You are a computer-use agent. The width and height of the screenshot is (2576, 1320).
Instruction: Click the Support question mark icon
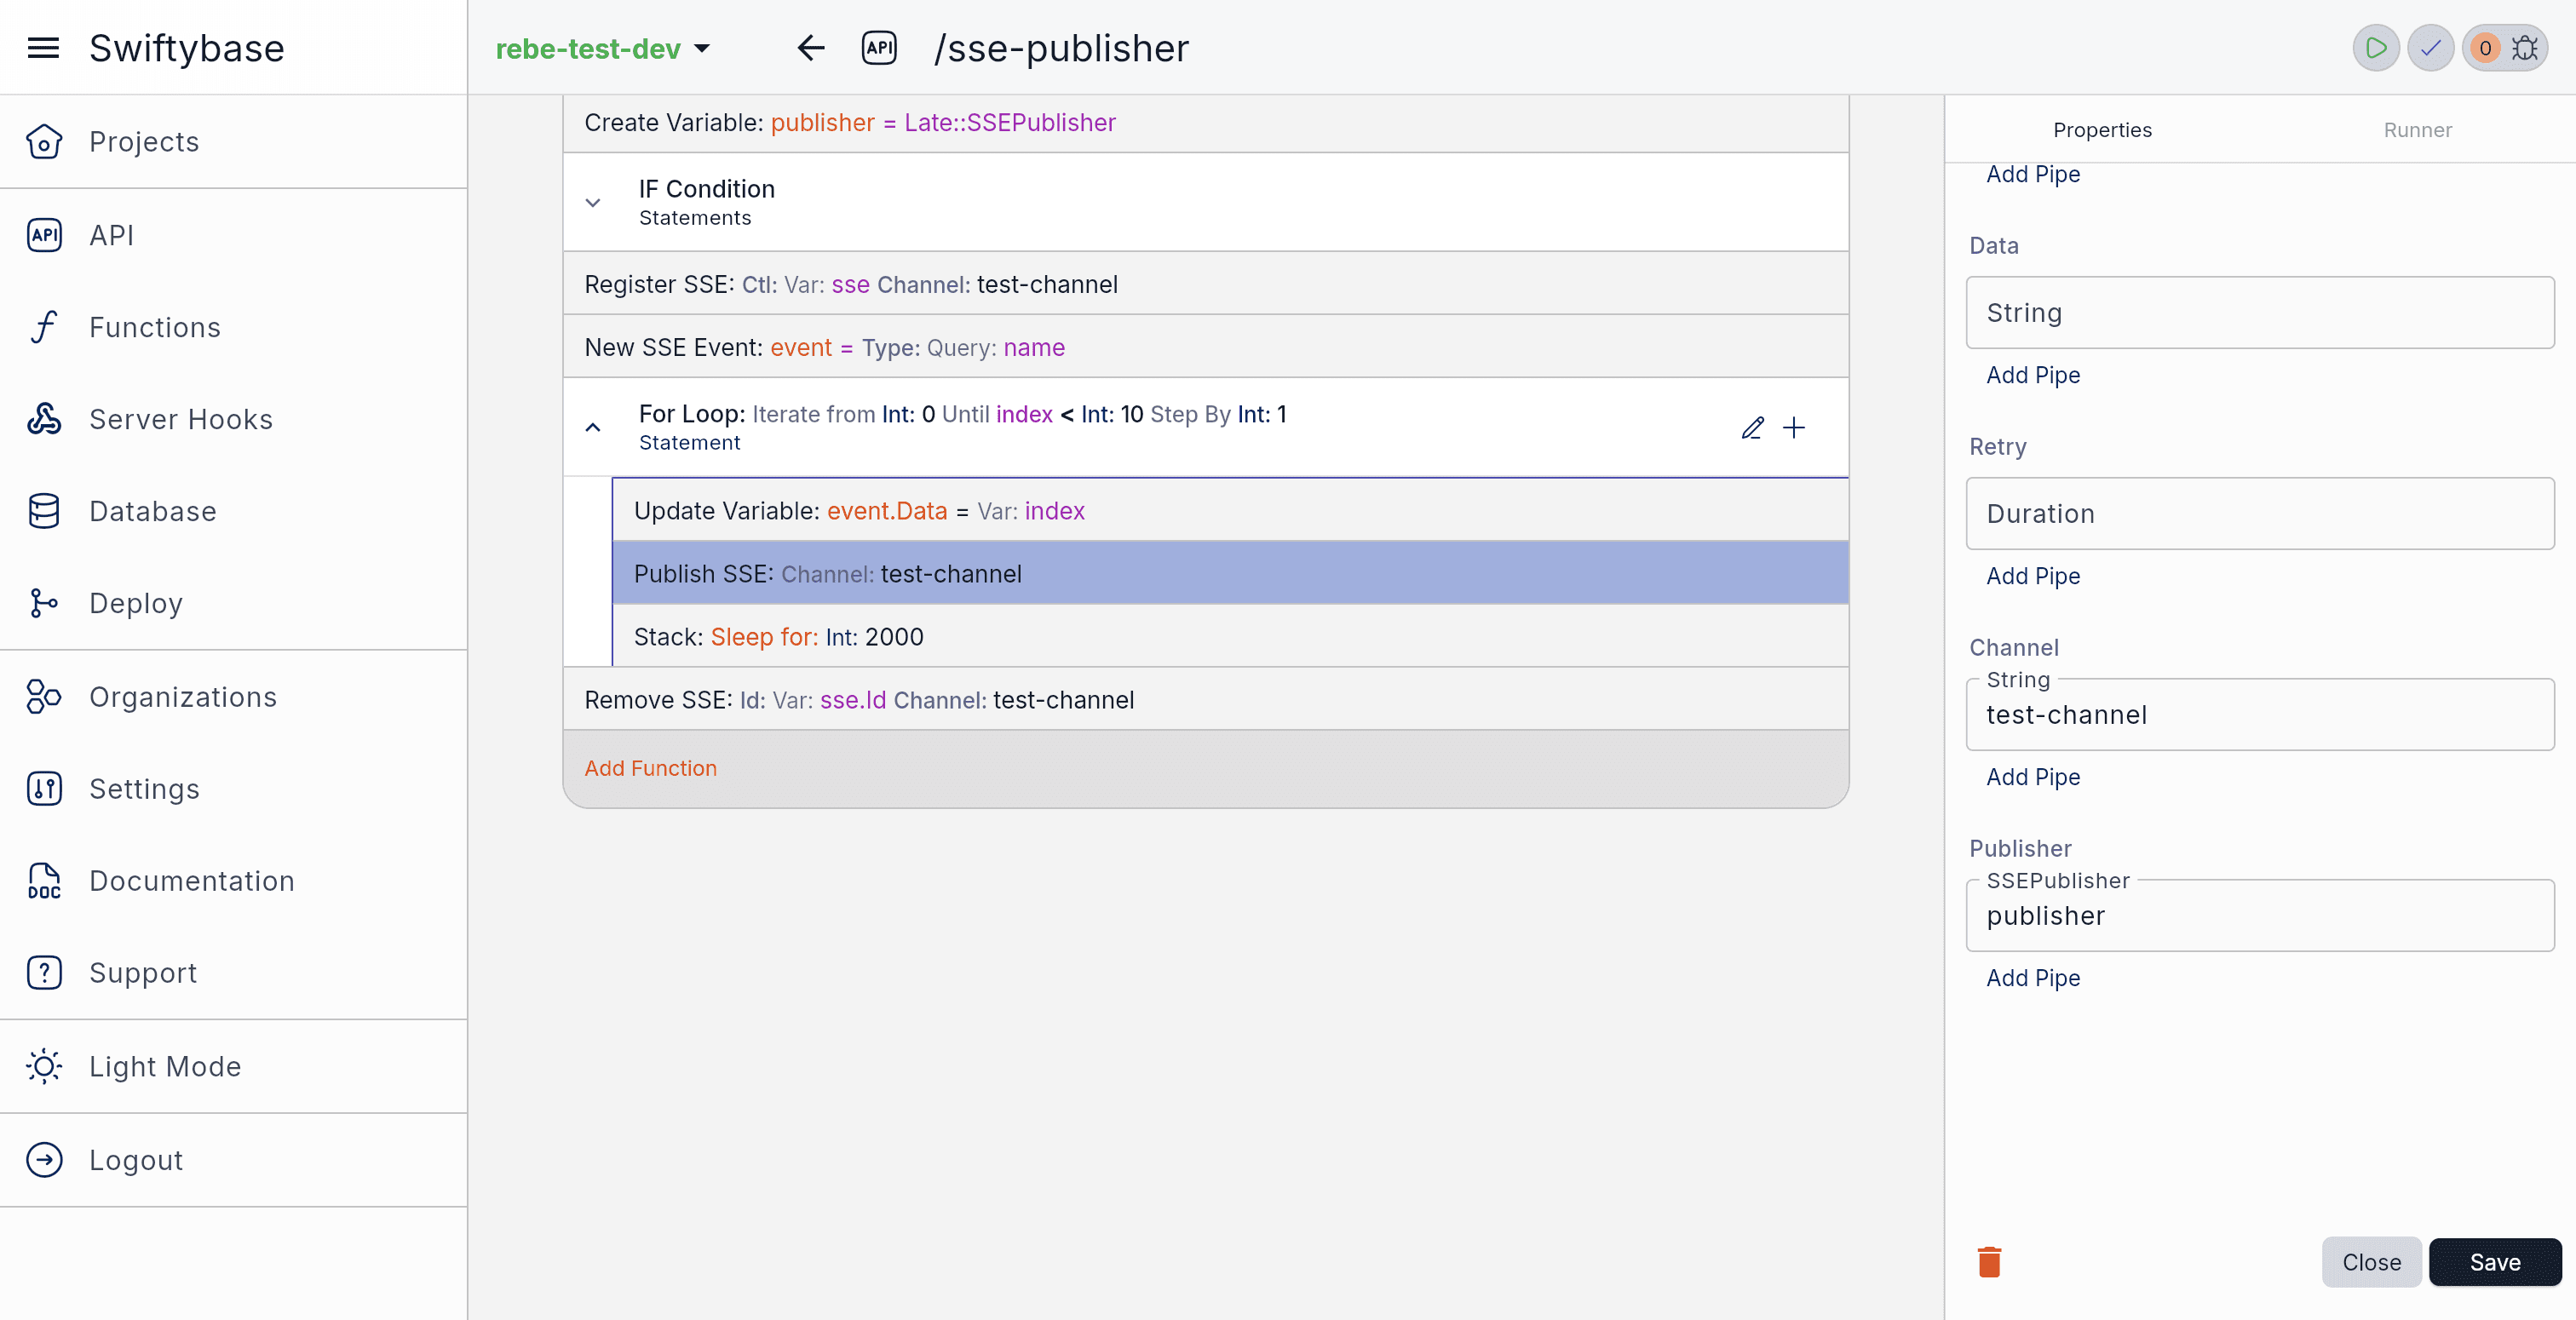(x=44, y=973)
